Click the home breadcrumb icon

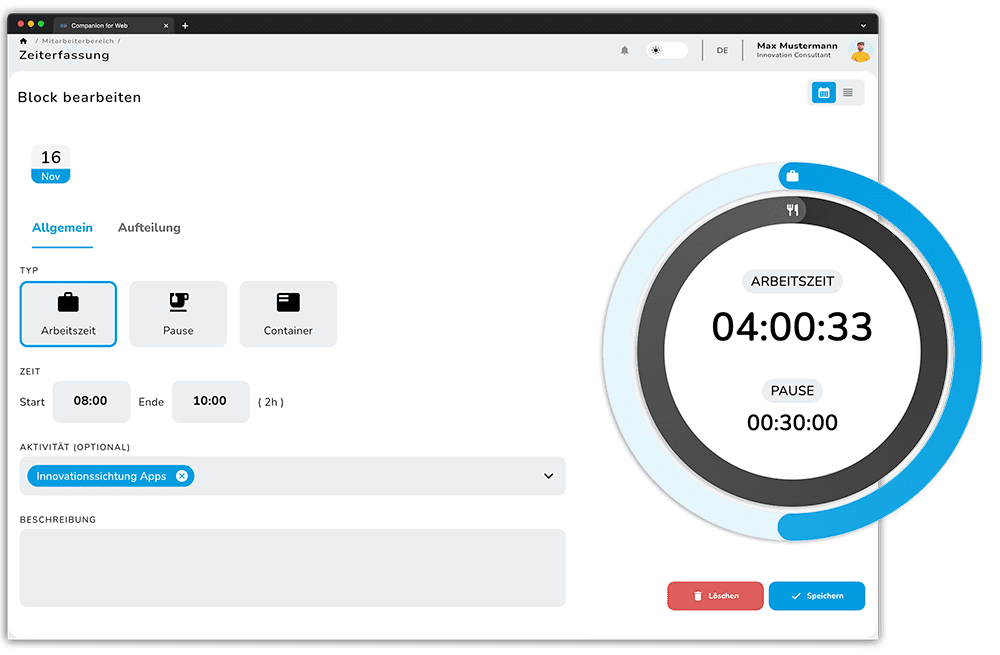(24, 41)
